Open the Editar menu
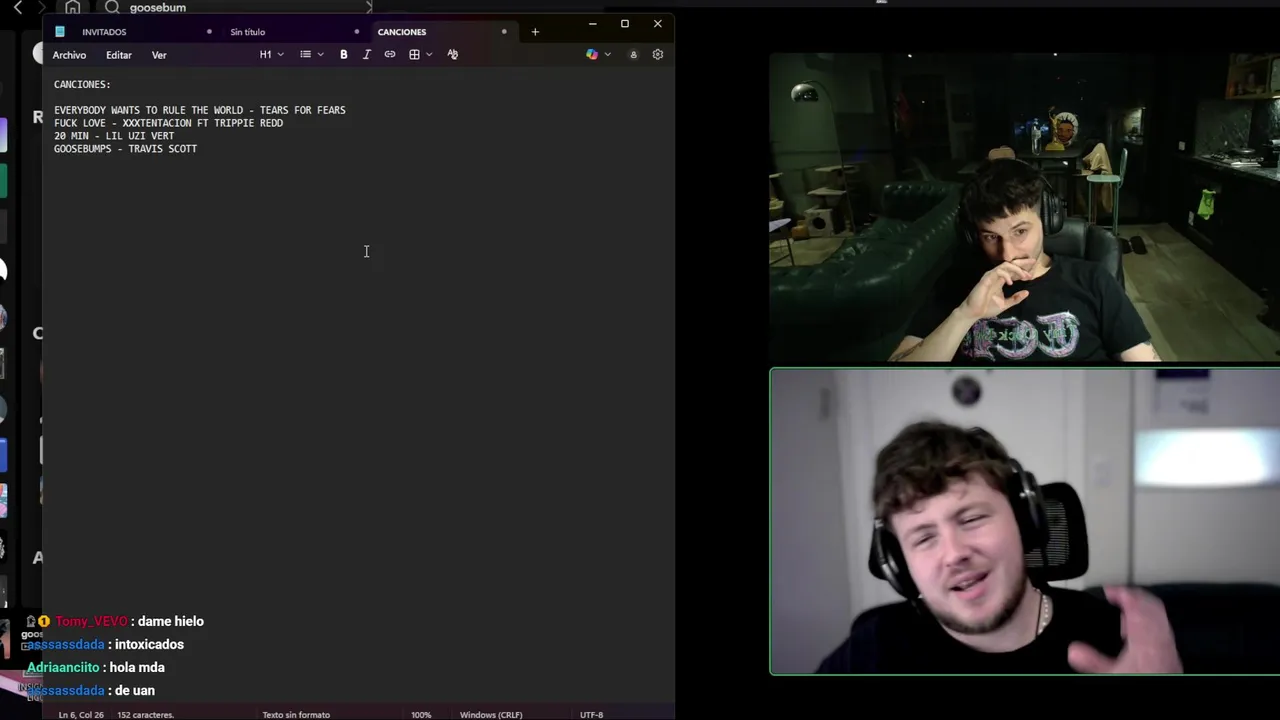Image resolution: width=1280 pixels, height=720 pixels. (119, 55)
